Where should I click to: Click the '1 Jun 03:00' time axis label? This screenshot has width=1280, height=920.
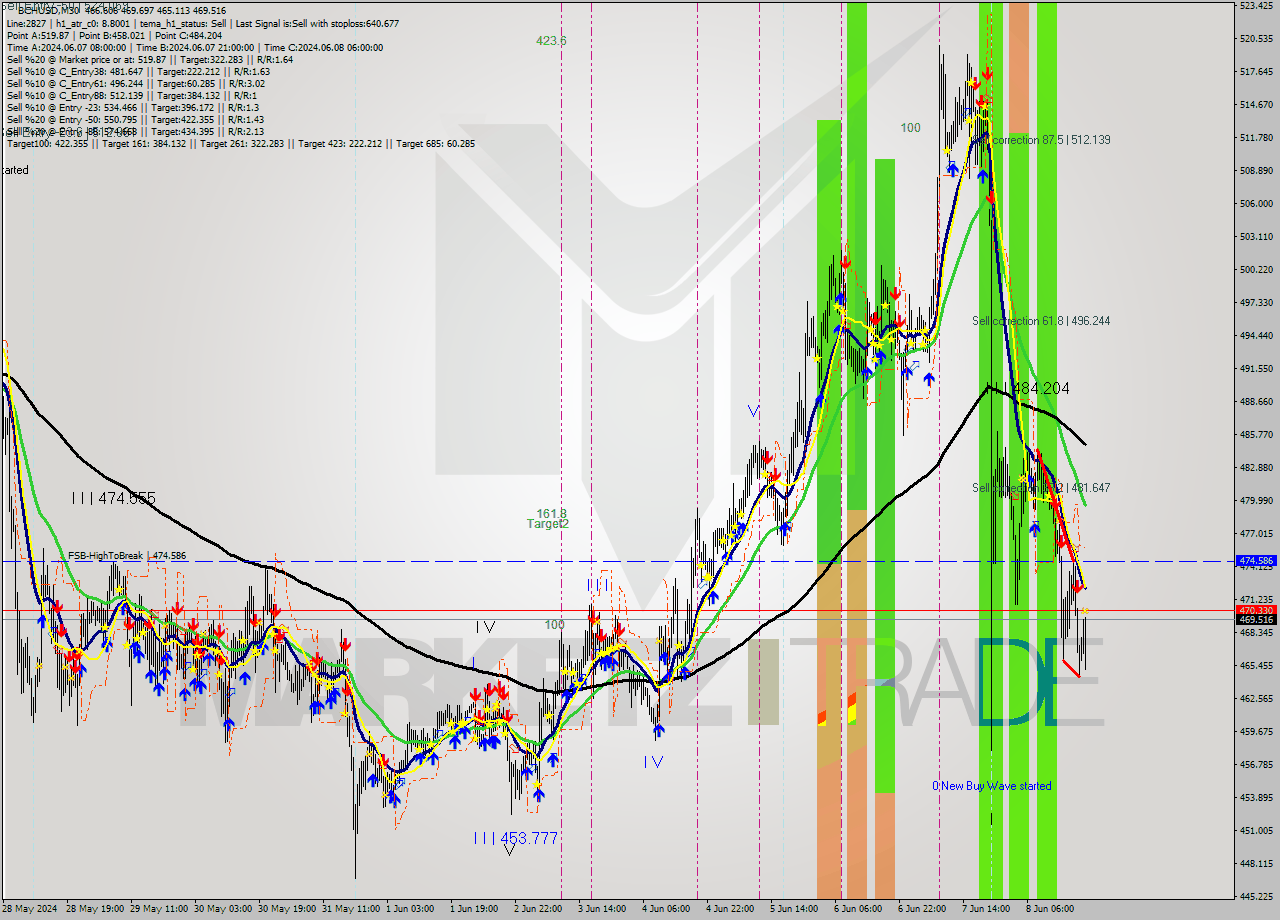coord(410,909)
